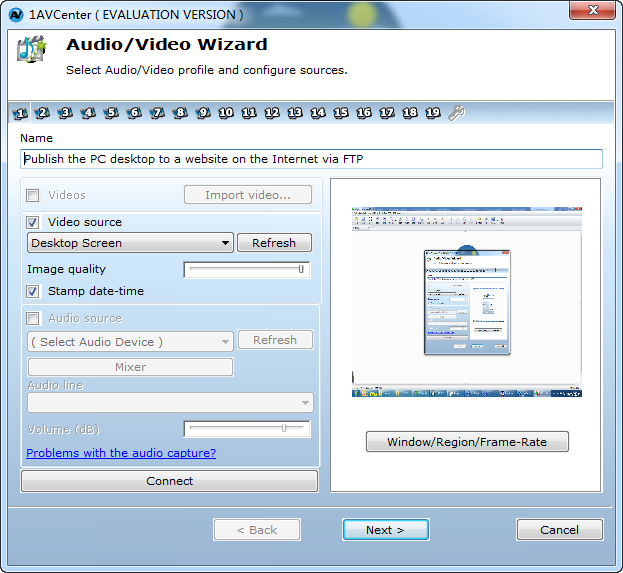Click the Audio/Video Wizard header icon

31,49
